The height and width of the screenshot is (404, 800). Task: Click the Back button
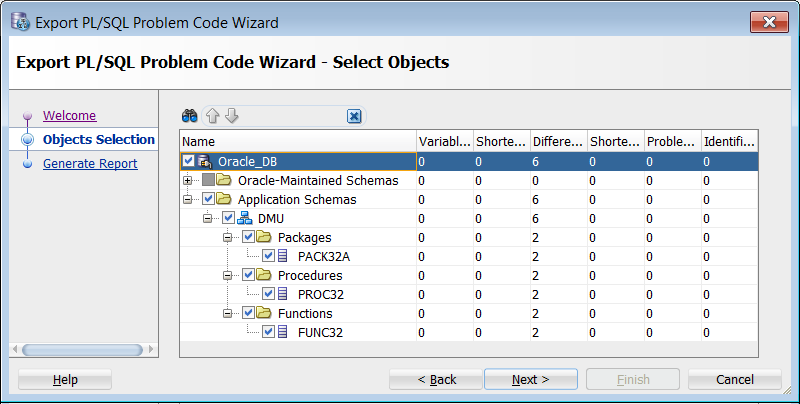(x=436, y=380)
